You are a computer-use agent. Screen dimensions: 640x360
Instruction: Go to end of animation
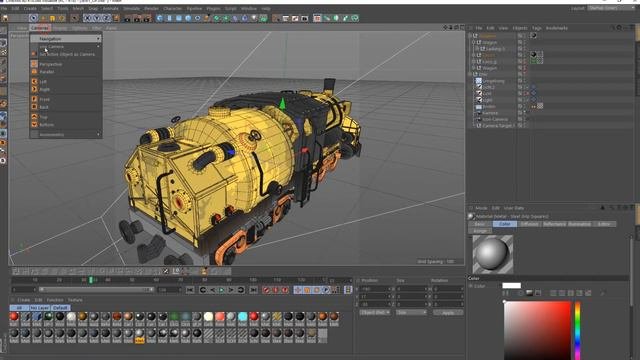pyautogui.click(x=253, y=290)
